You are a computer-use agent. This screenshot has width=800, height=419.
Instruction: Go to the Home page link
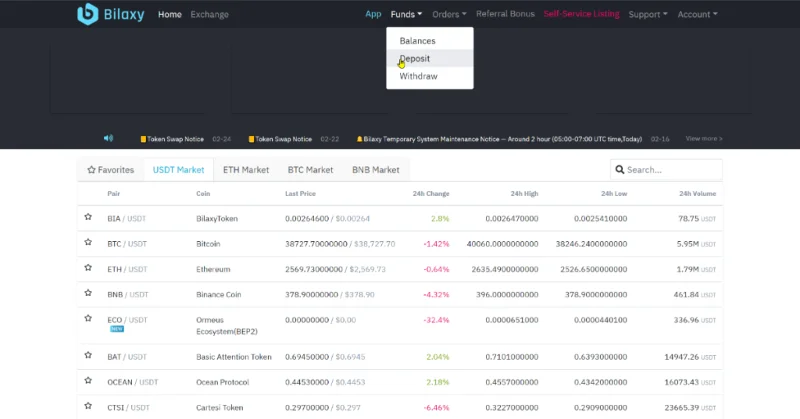pos(170,14)
